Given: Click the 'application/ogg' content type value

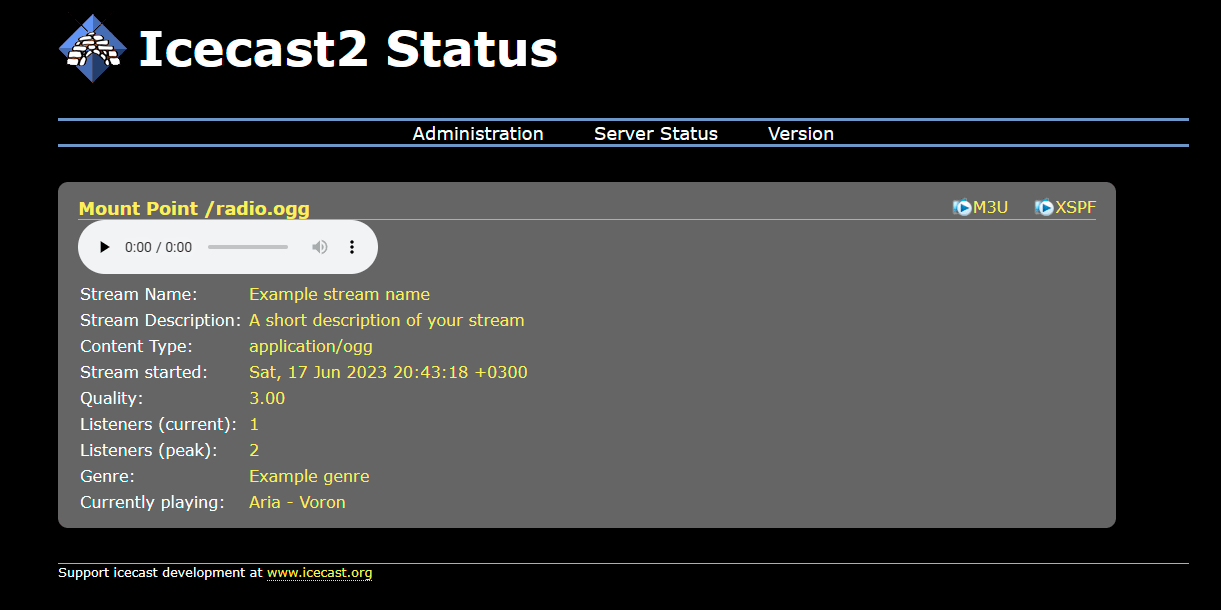Looking at the screenshot, I should point(310,346).
